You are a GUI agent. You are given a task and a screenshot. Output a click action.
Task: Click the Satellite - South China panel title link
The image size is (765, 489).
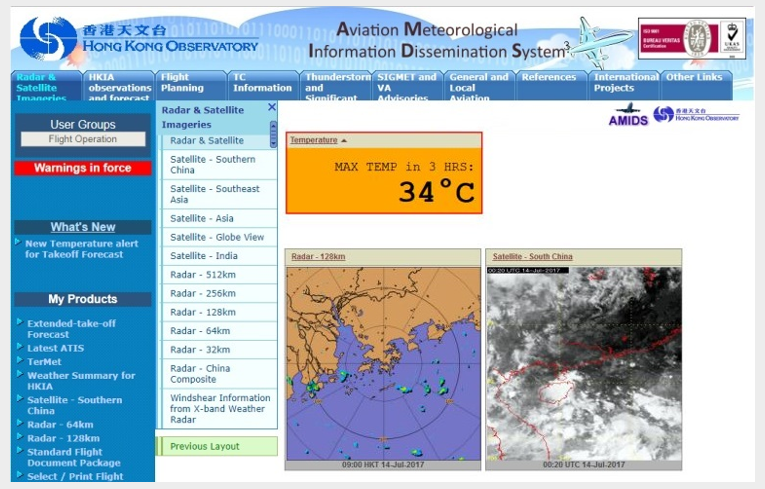click(x=532, y=257)
